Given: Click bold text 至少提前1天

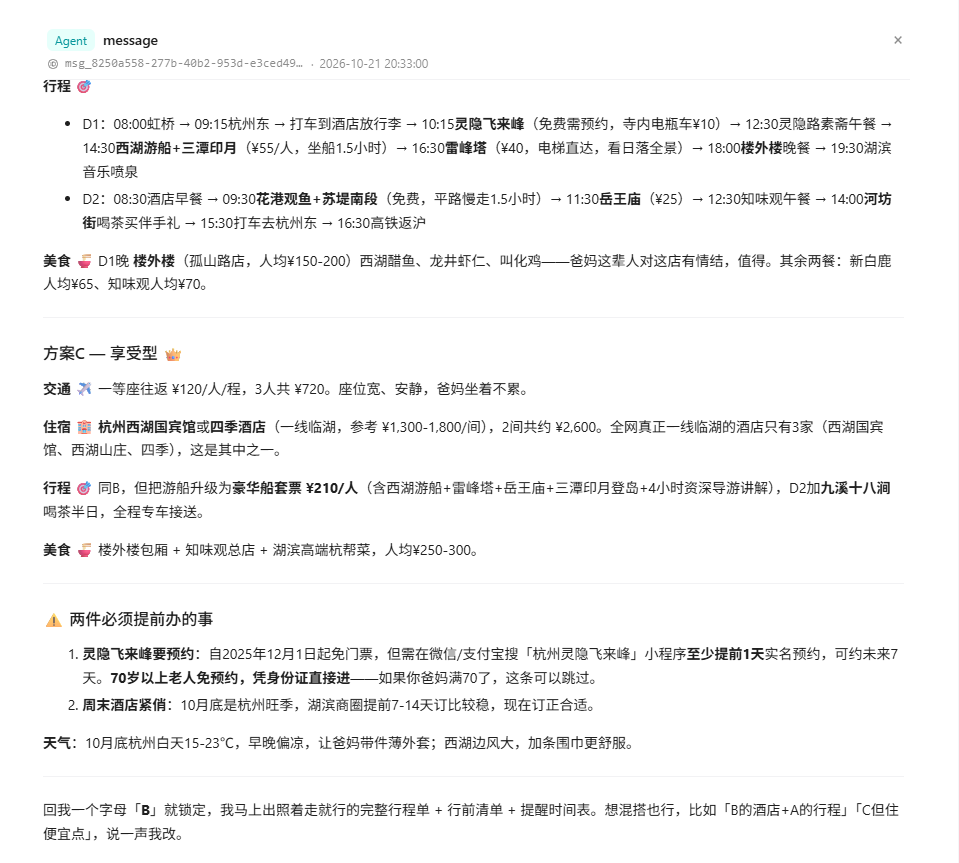Looking at the screenshot, I should click(x=725, y=654).
